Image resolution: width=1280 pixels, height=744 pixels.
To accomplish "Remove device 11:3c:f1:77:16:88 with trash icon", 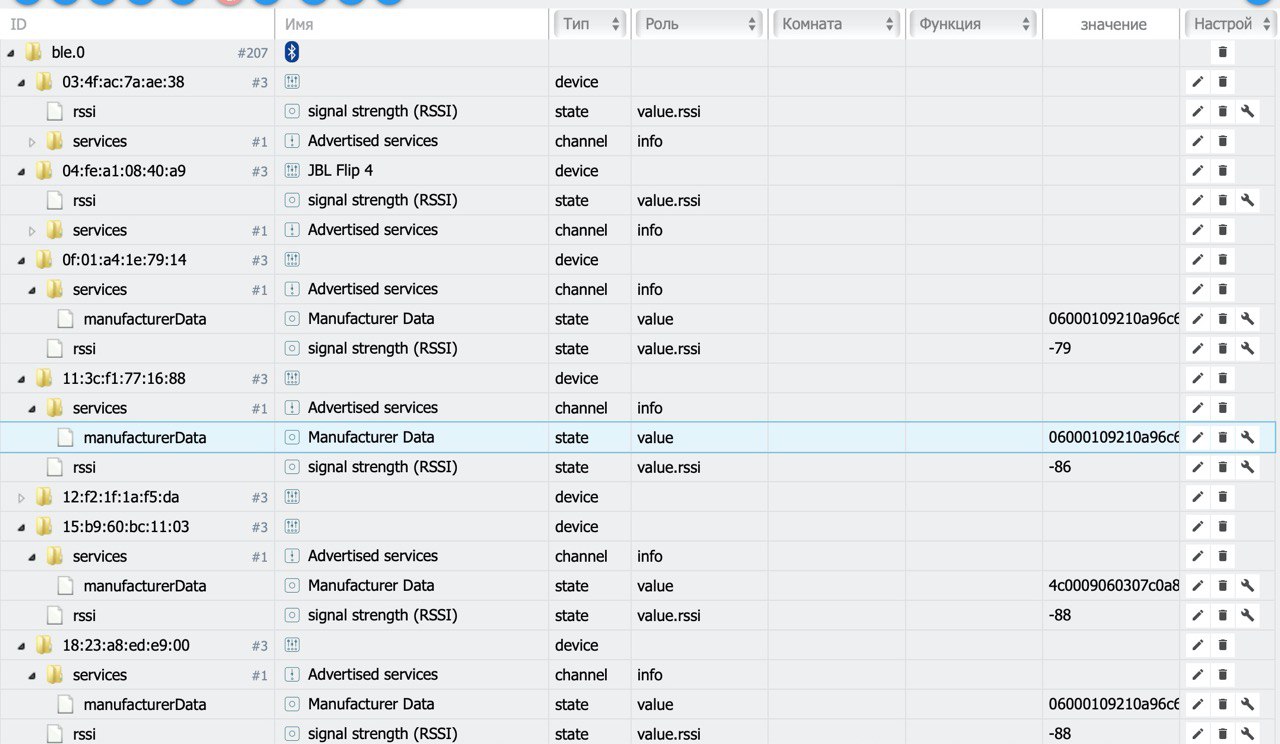I will [1222, 378].
